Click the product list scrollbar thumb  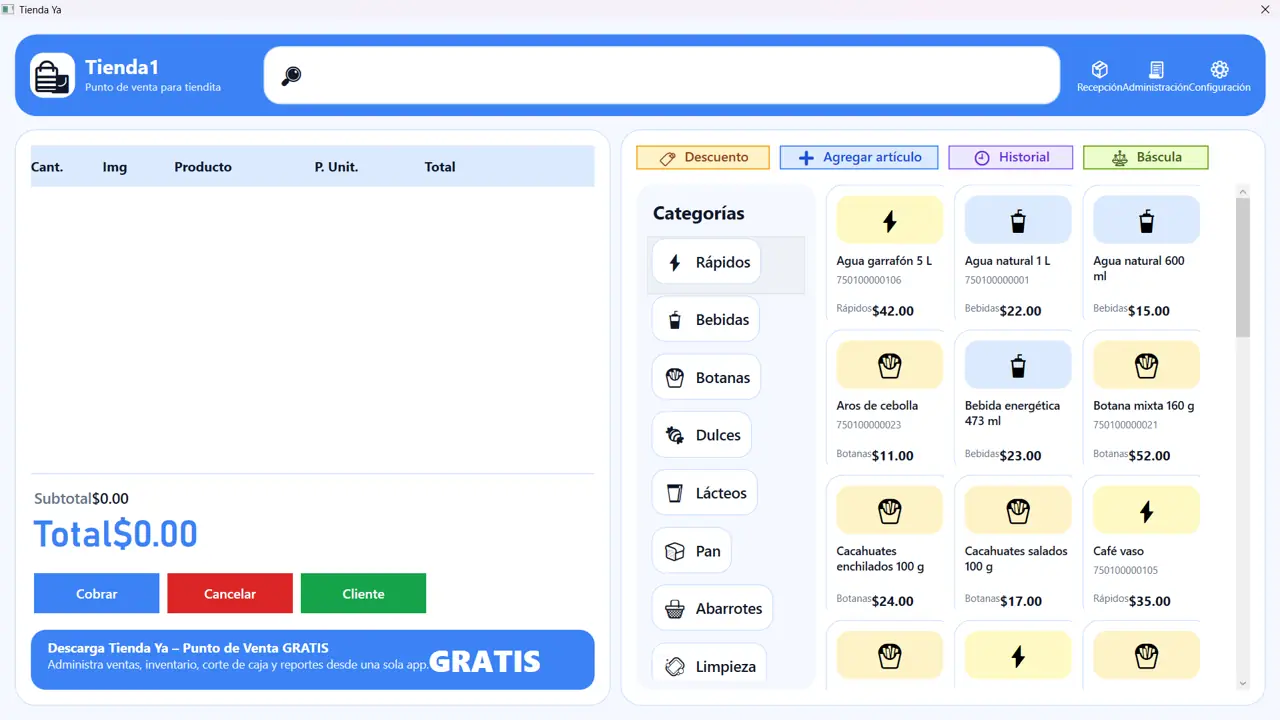coord(1243,268)
